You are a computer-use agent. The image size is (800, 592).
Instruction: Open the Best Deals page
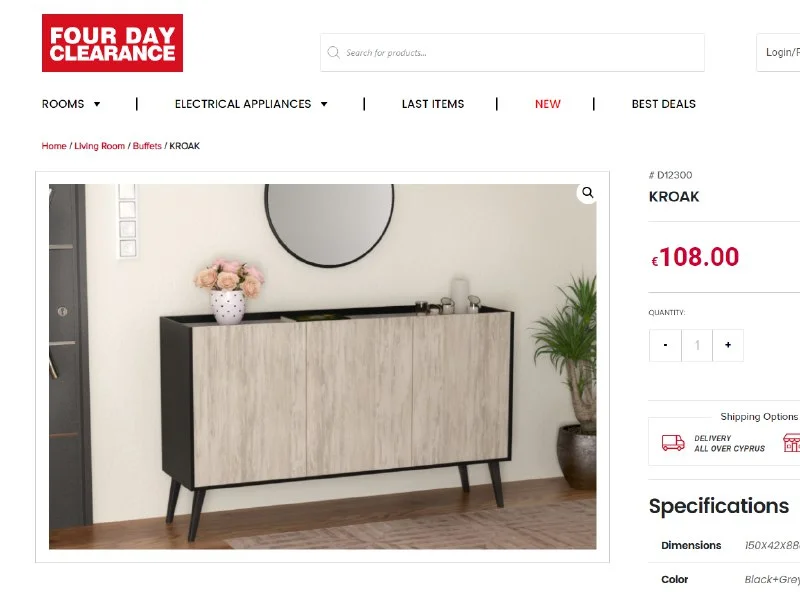tap(663, 104)
